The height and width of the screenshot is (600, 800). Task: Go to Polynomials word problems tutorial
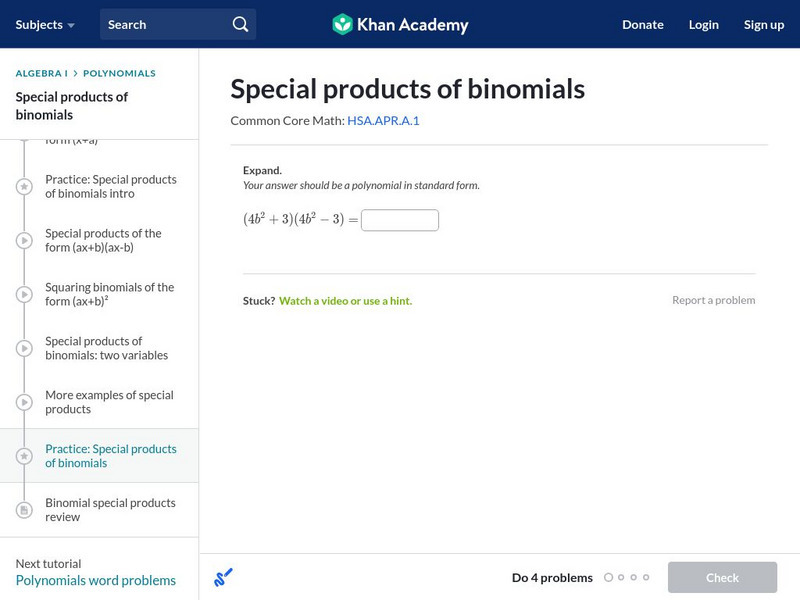pos(95,580)
